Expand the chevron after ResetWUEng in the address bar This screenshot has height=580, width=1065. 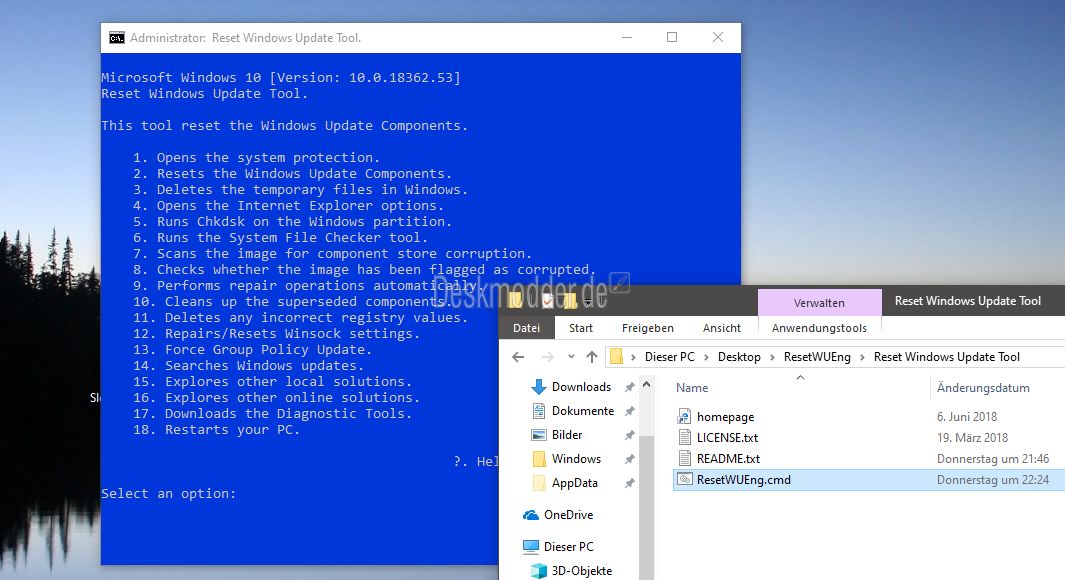pyautogui.click(x=862, y=357)
